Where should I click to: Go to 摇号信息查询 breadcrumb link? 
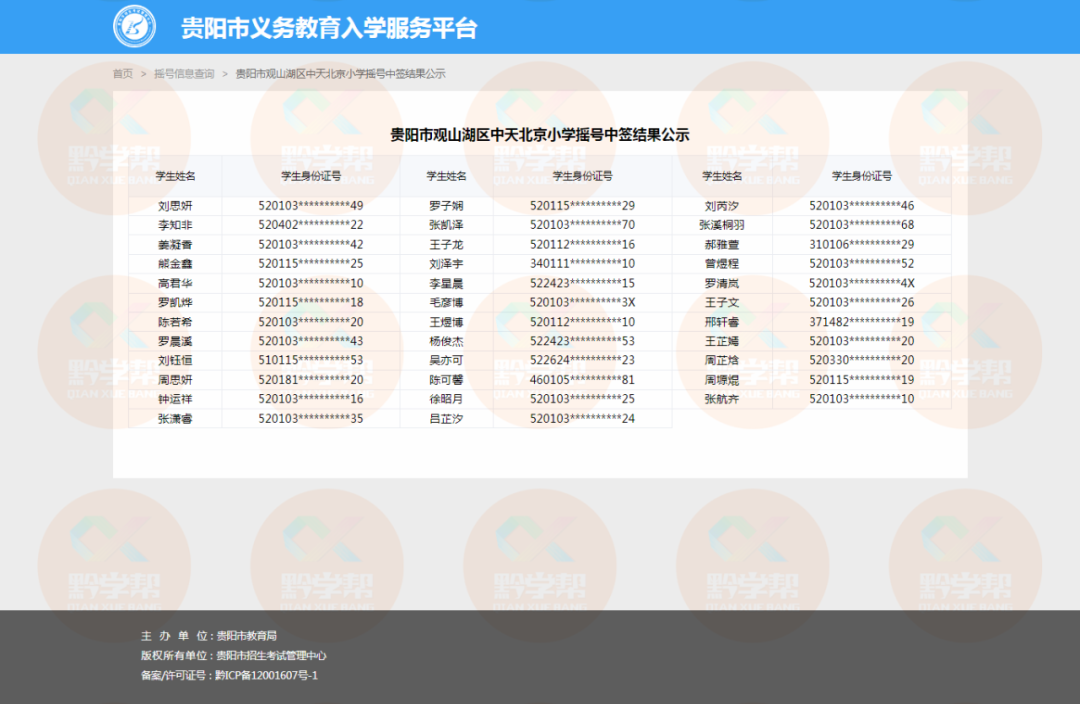click(184, 74)
